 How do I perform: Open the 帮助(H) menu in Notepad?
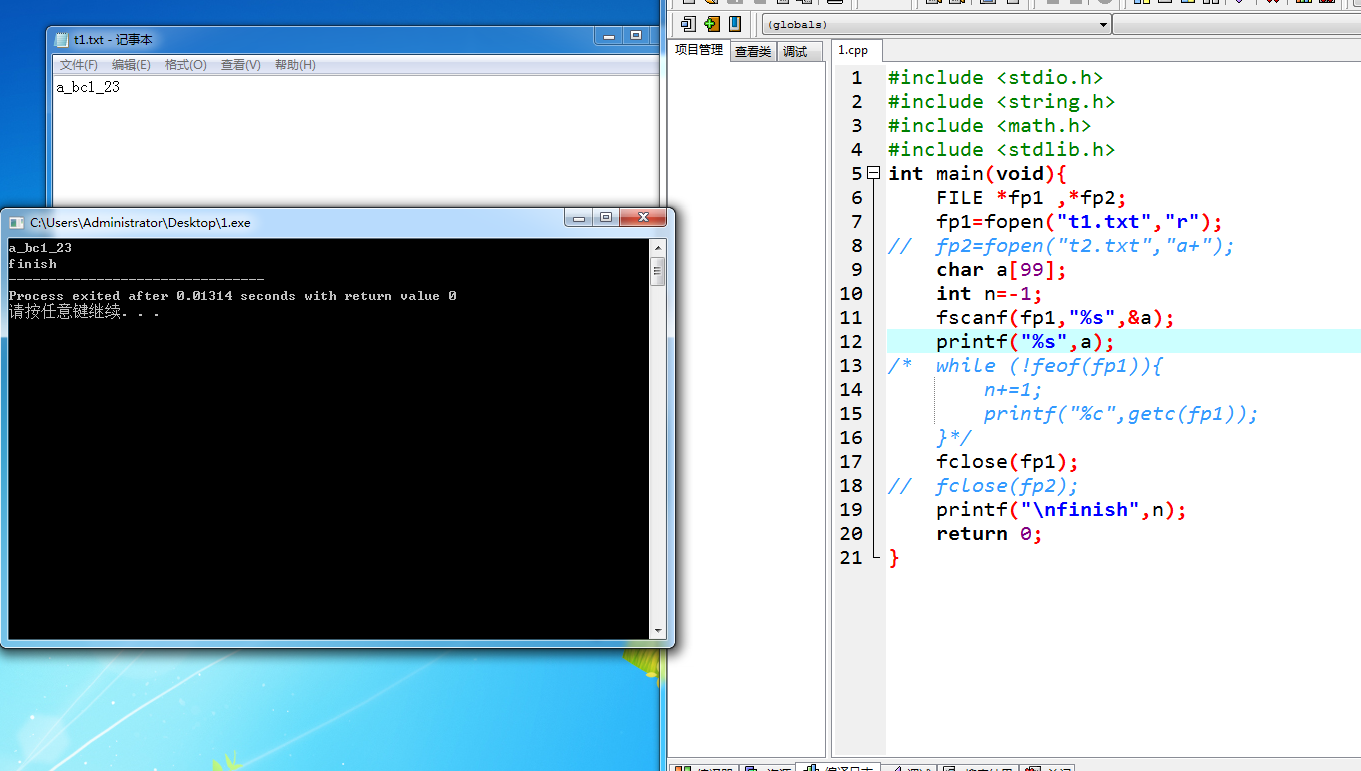295,65
